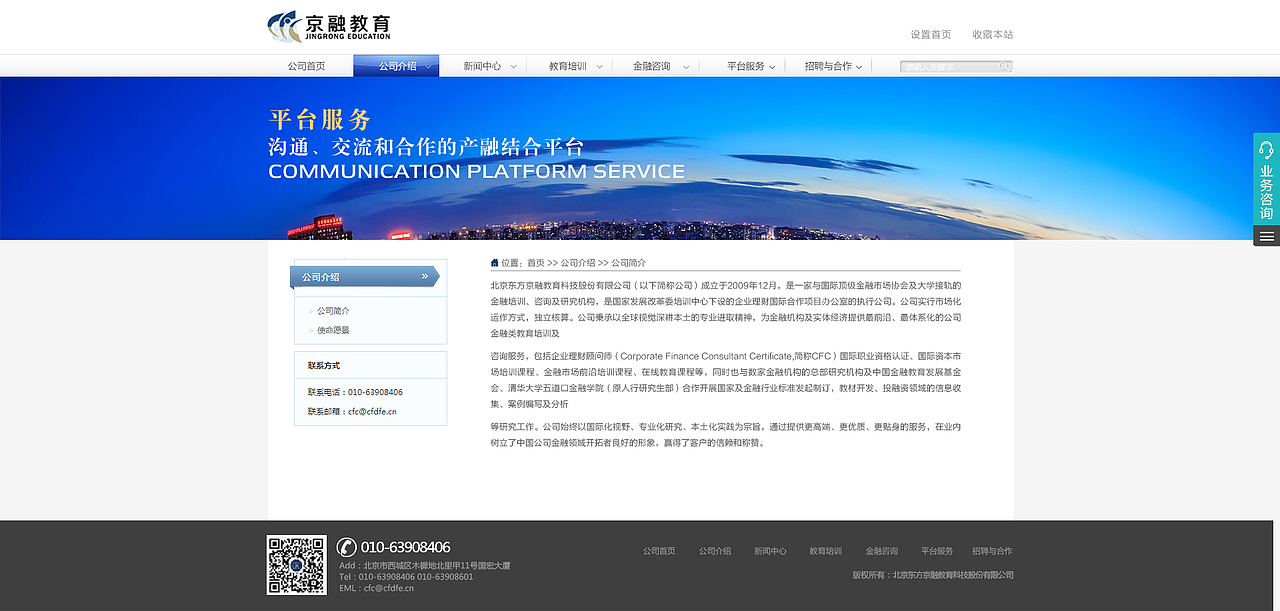Open 招聘与合作 in the top navigation
The image size is (1280, 611).
tap(828, 66)
